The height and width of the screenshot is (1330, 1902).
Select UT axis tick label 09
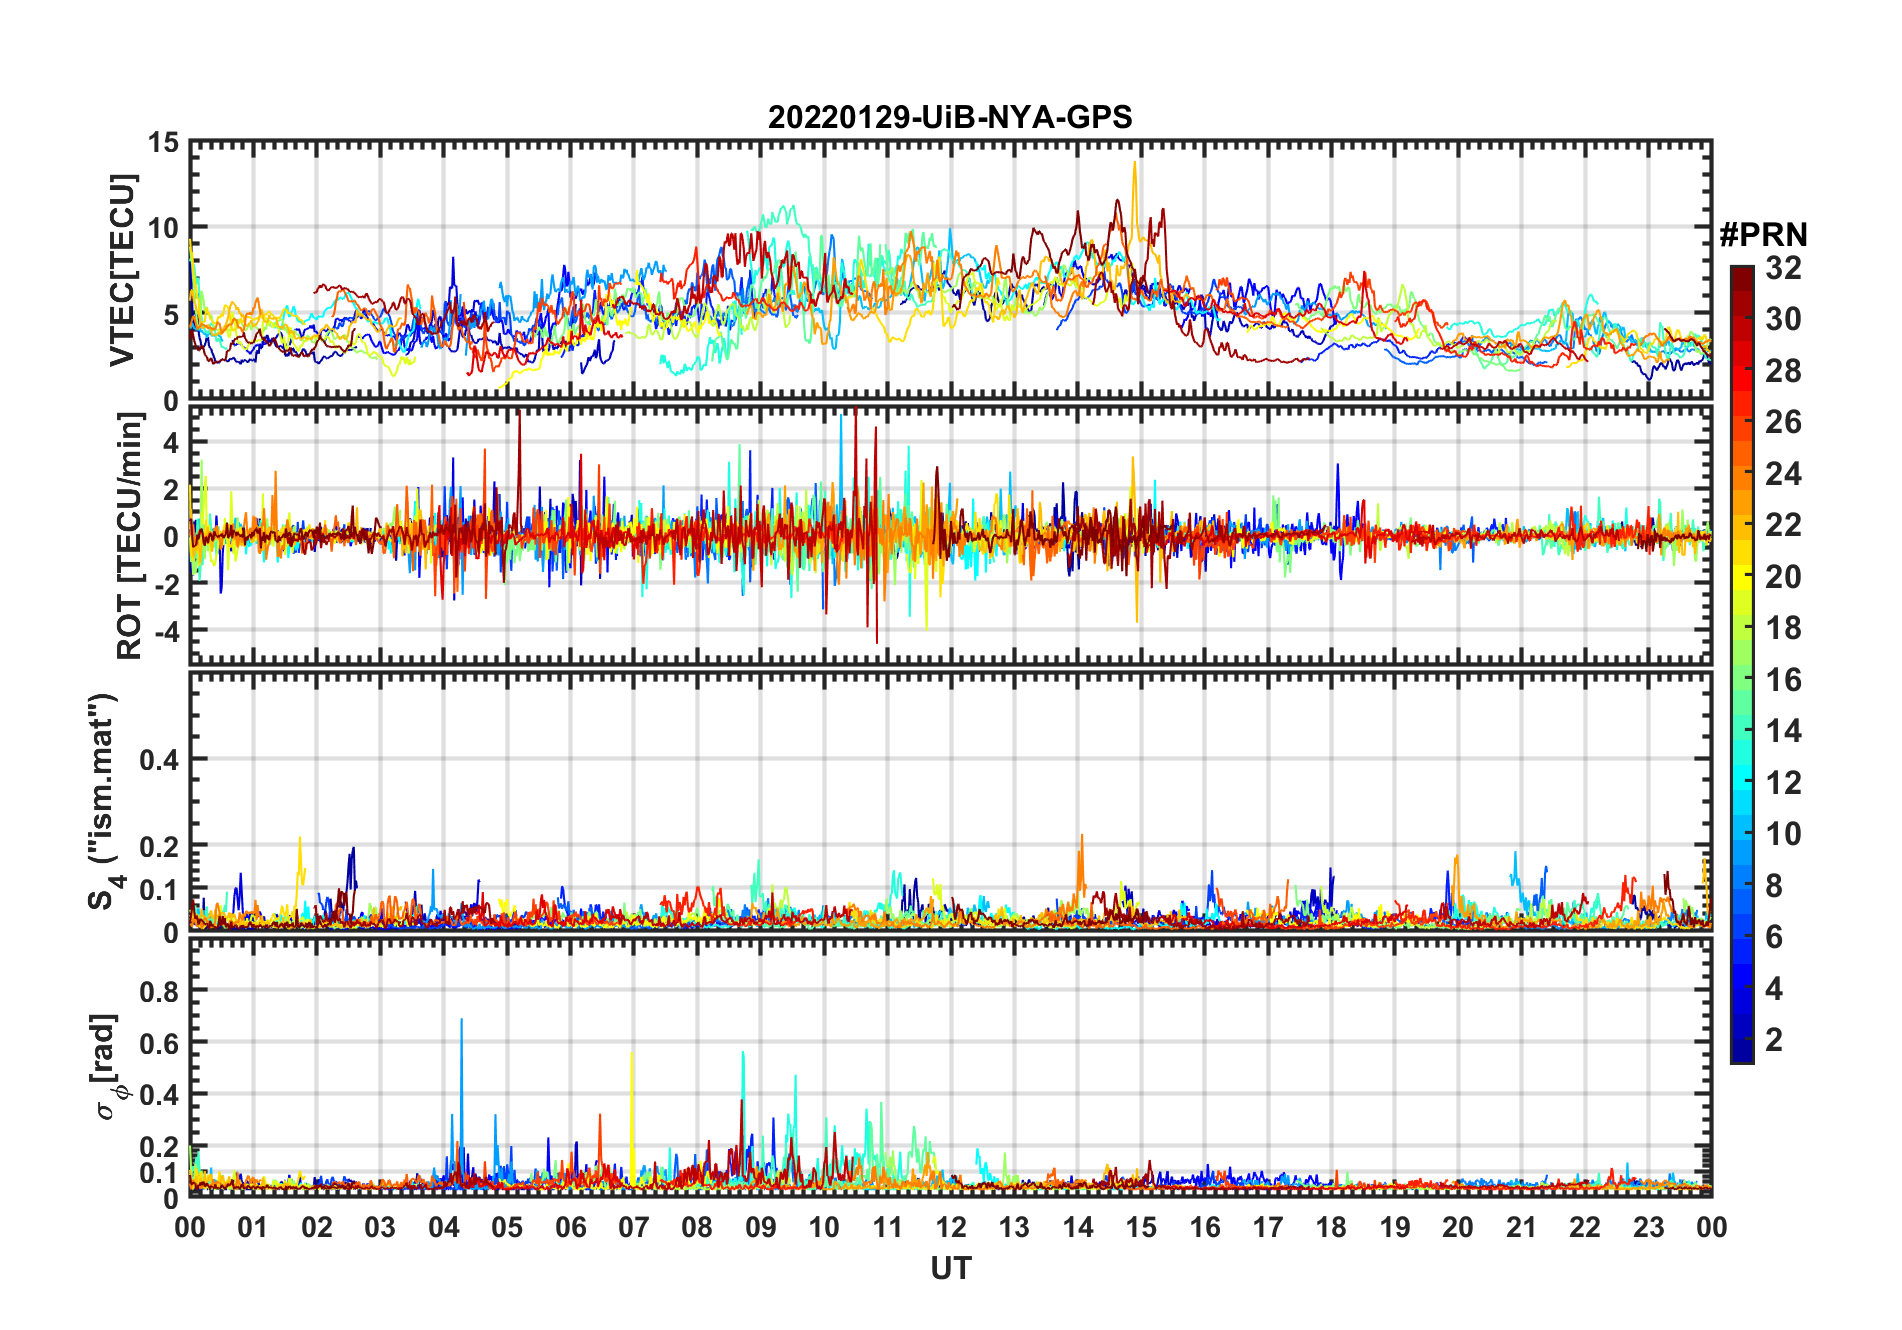coord(761,1227)
